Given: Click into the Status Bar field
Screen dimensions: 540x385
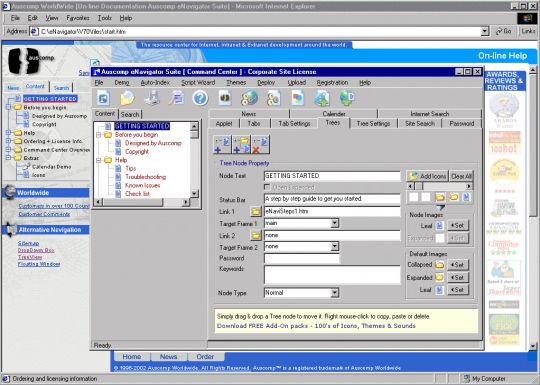Looking at the screenshot, I should tap(332, 199).
